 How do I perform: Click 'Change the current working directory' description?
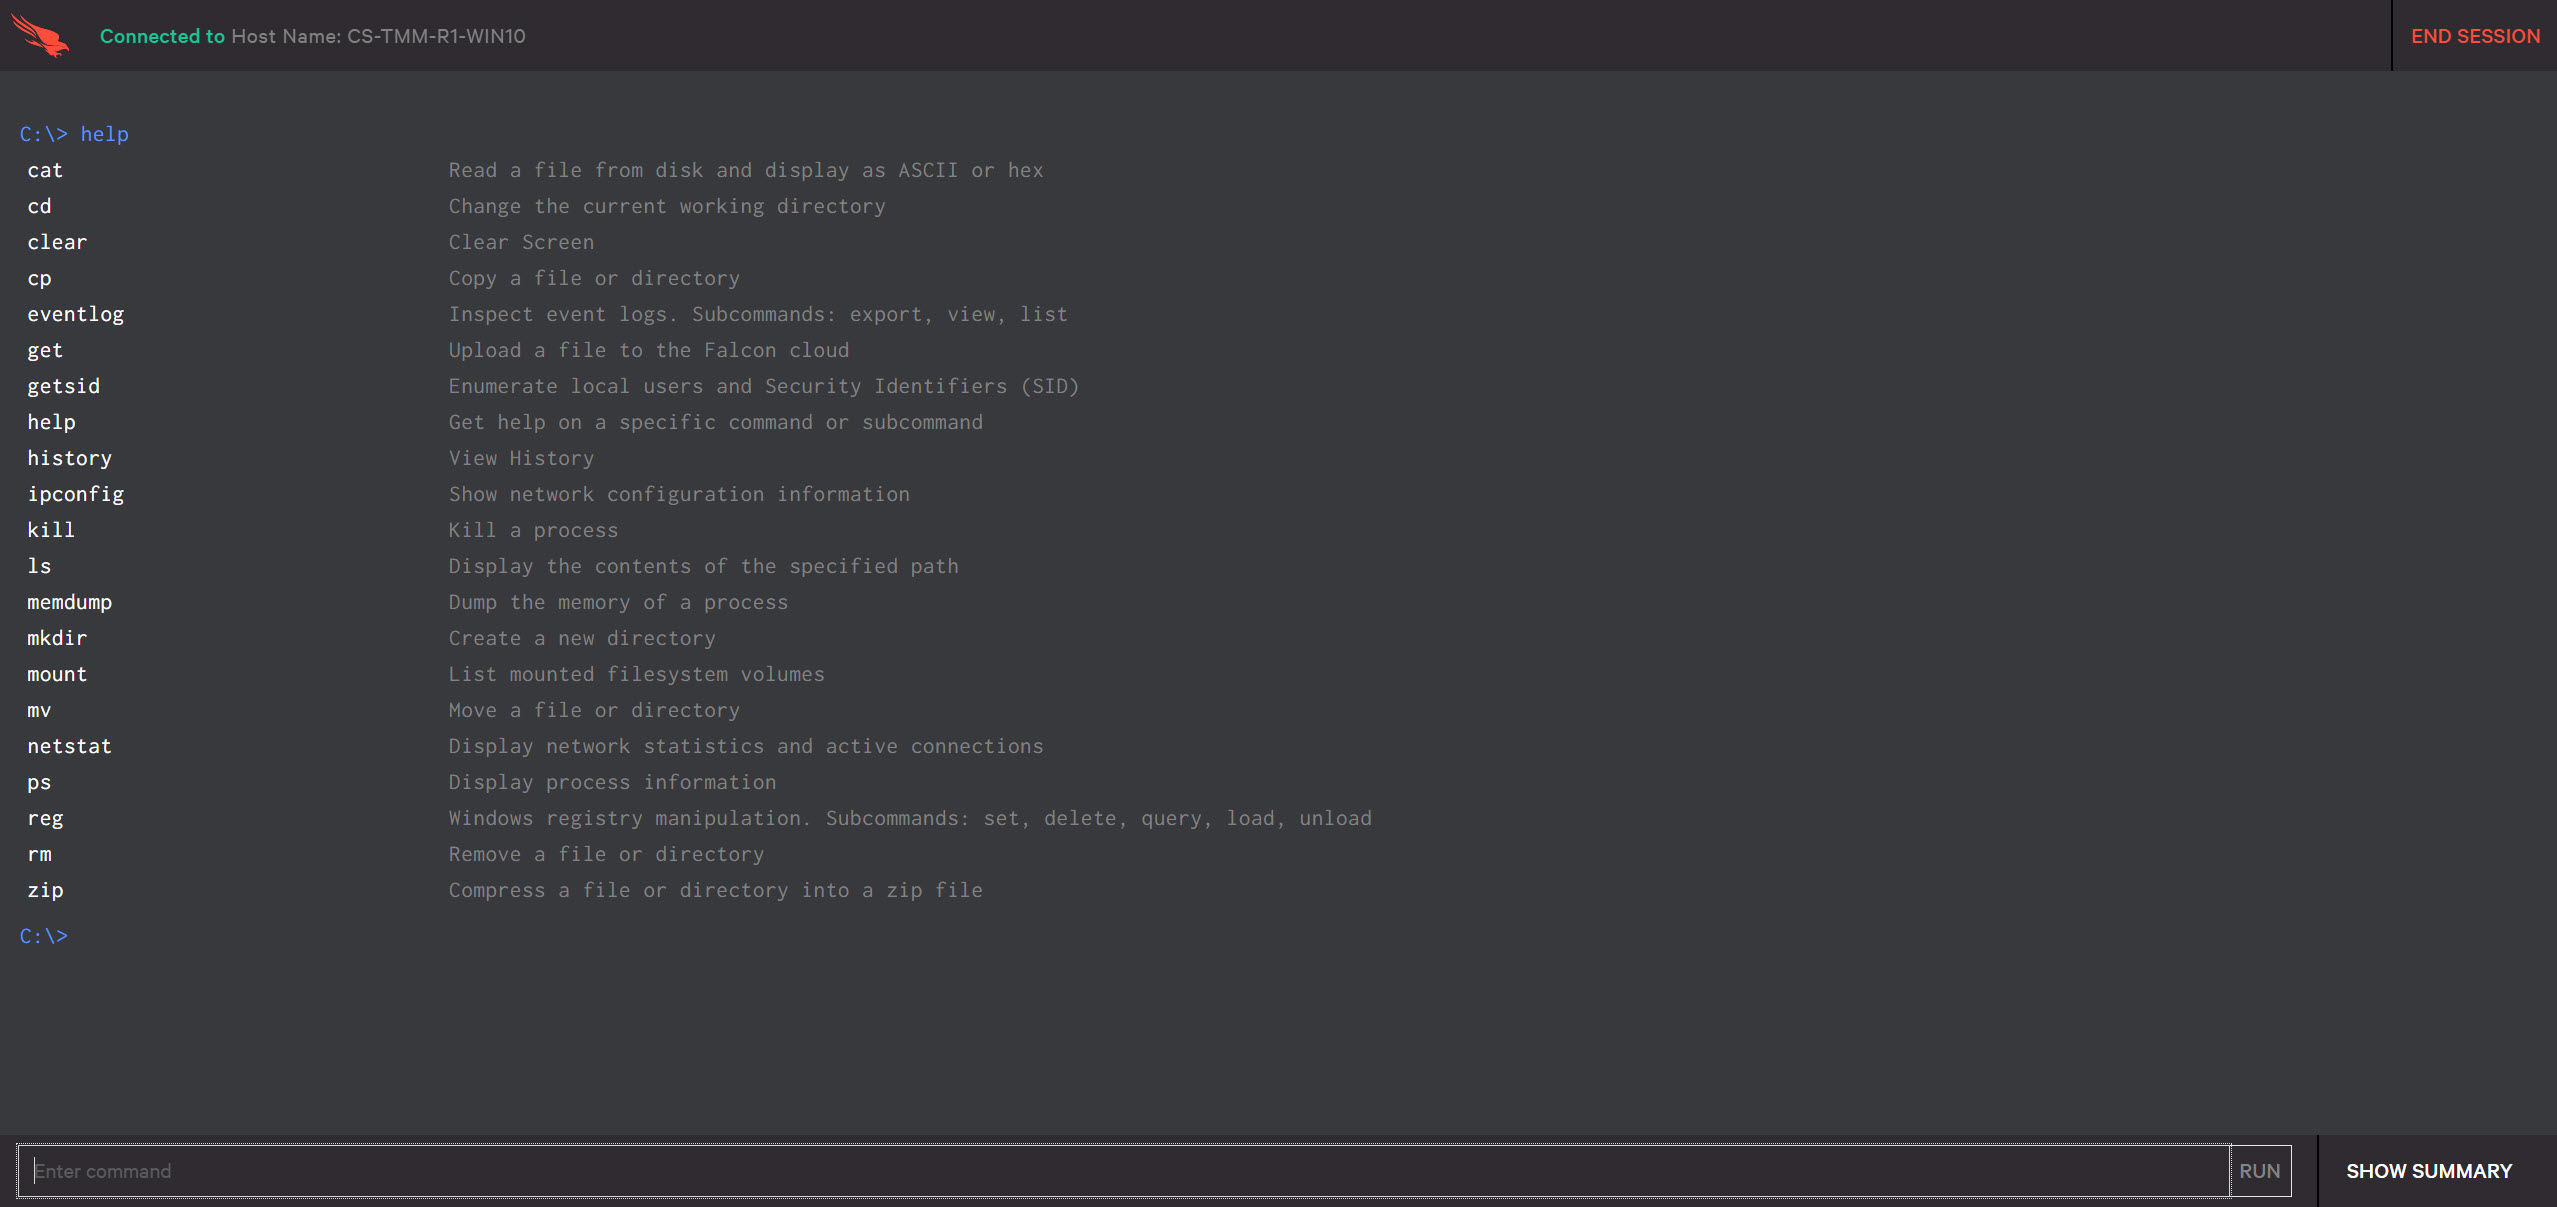[x=667, y=206]
